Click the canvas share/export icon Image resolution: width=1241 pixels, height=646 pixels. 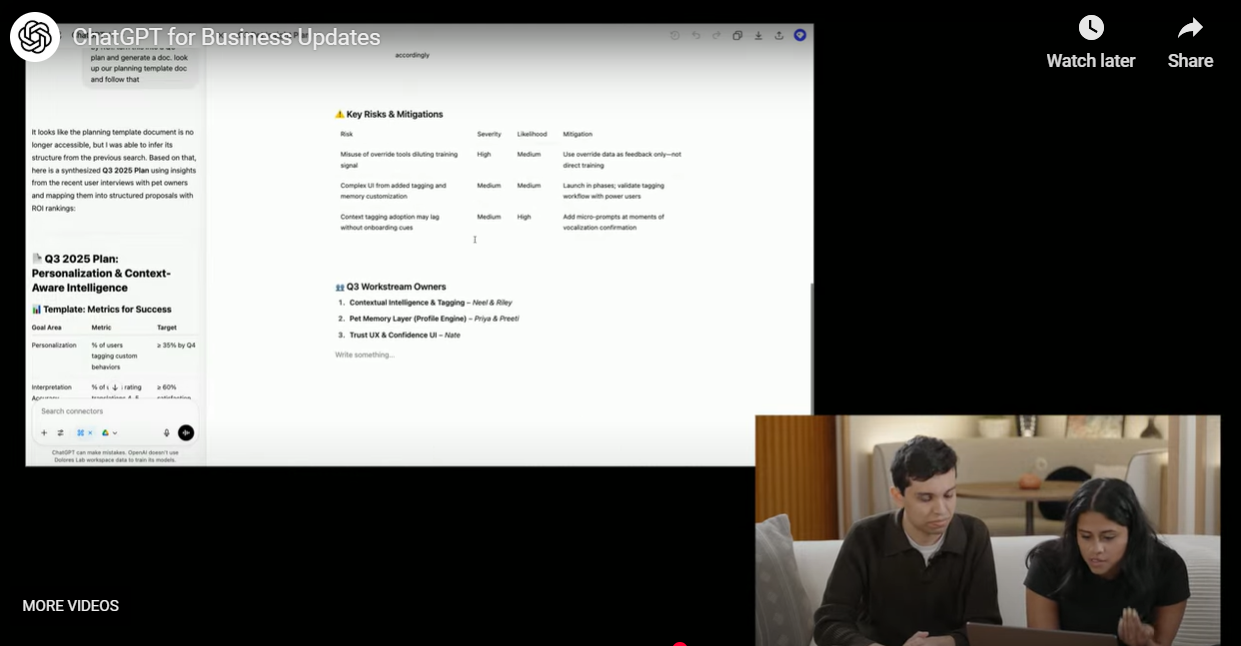click(x=779, y=35)
